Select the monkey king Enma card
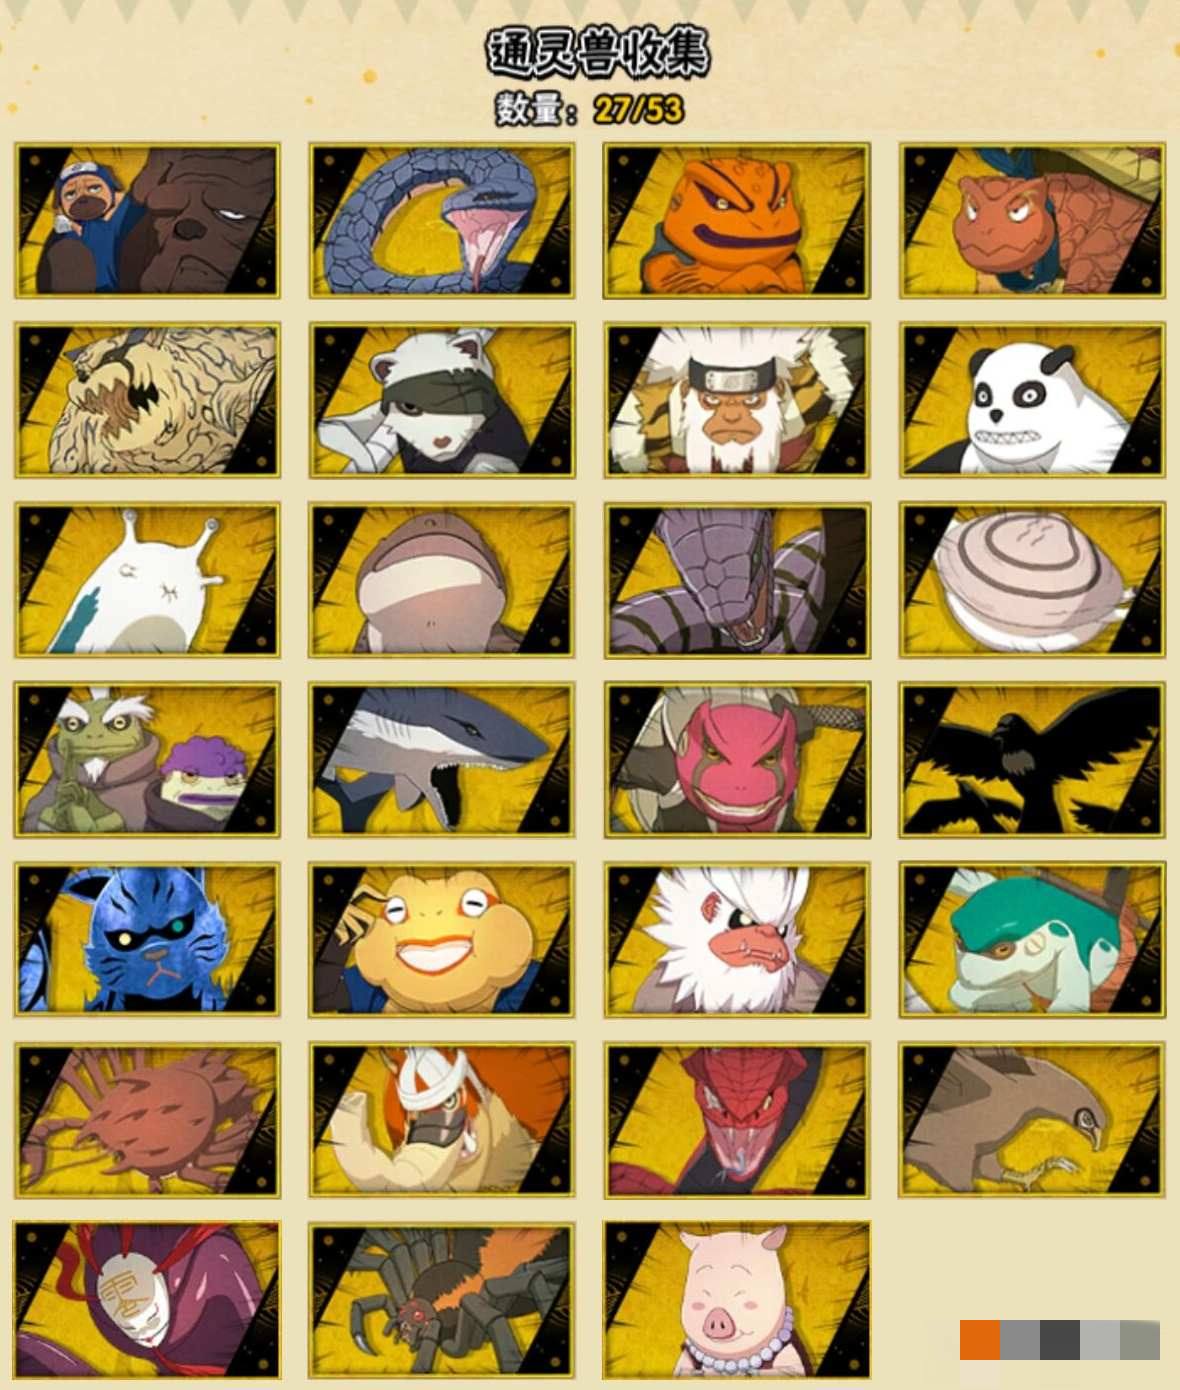1180x1390 pixels. click(737, 400)
